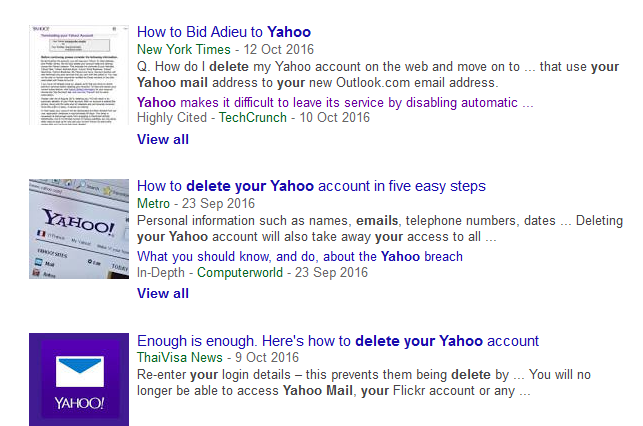Click the ThaiVisa snippet about re-entering login details
The height and width of the screenshot is (426, 643).
[364, 383]
